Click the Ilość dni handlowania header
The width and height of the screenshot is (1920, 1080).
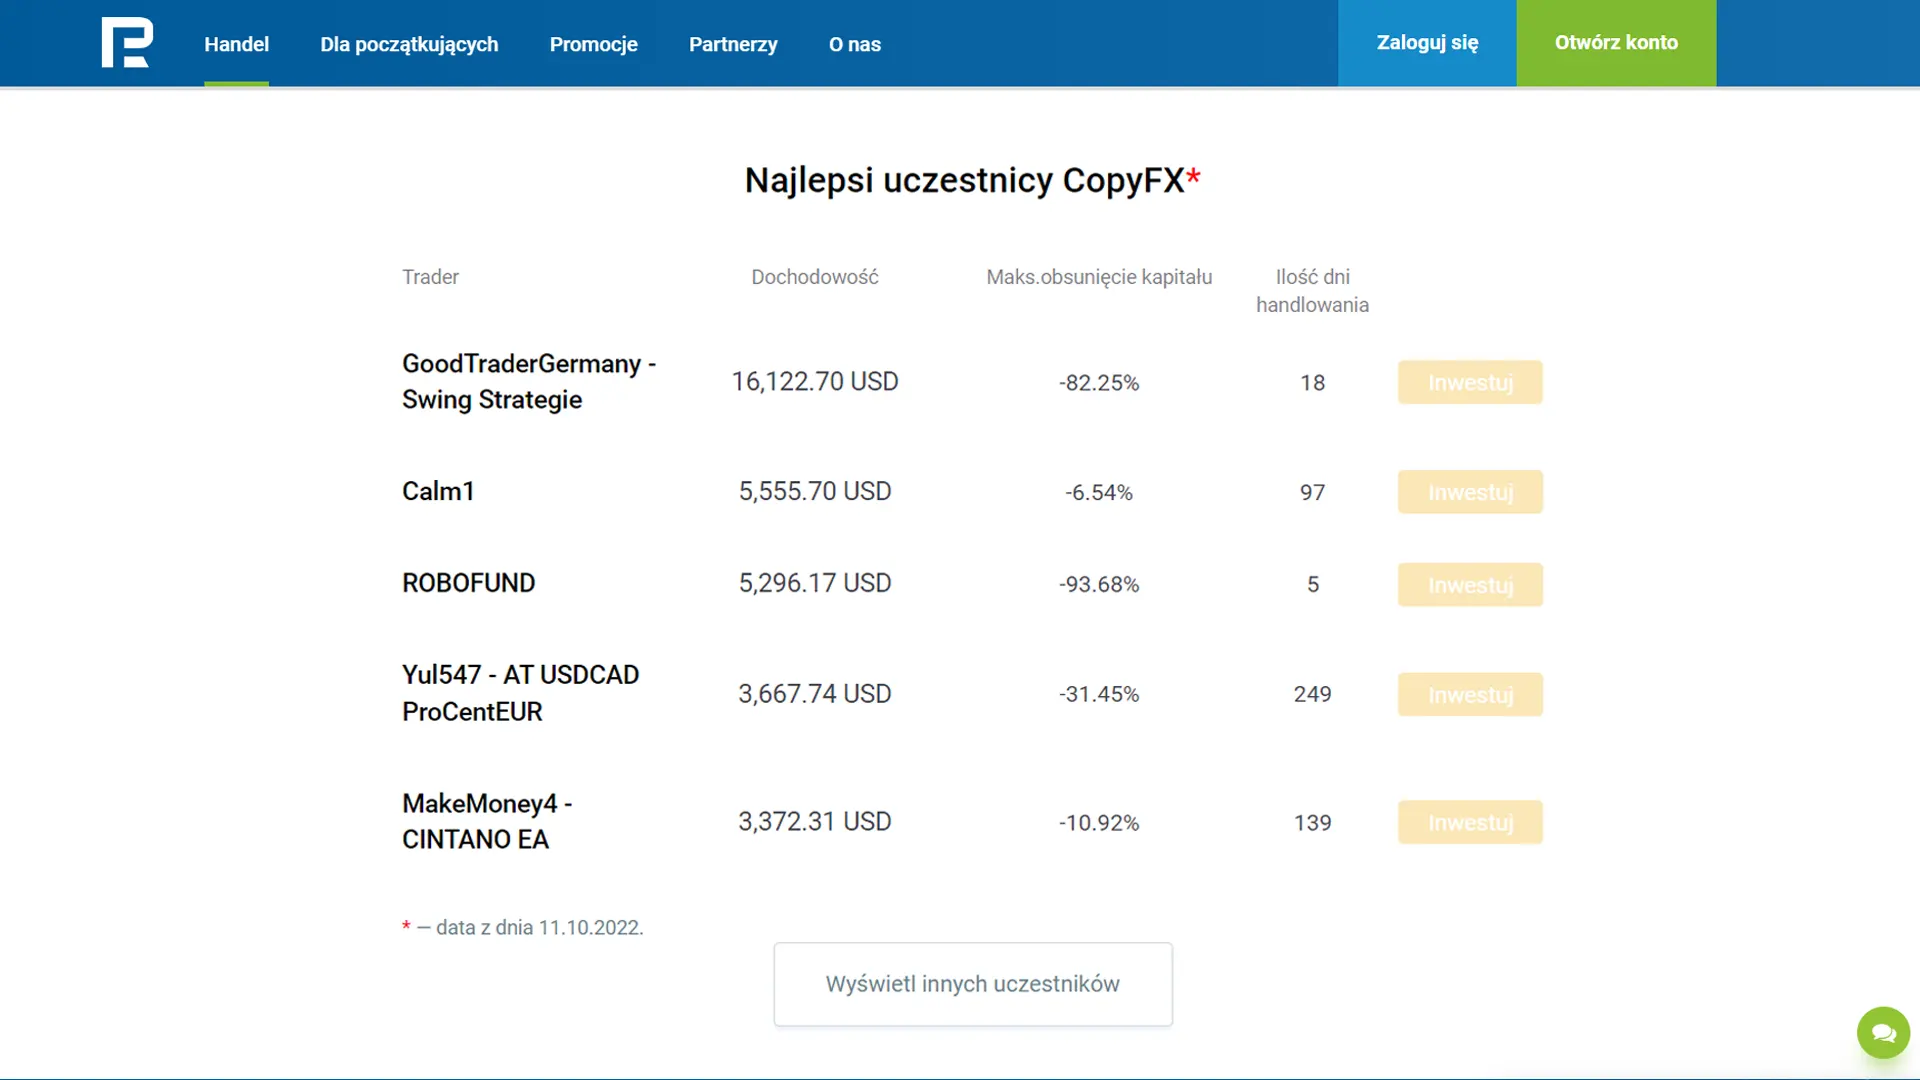tap(1312, 290)
